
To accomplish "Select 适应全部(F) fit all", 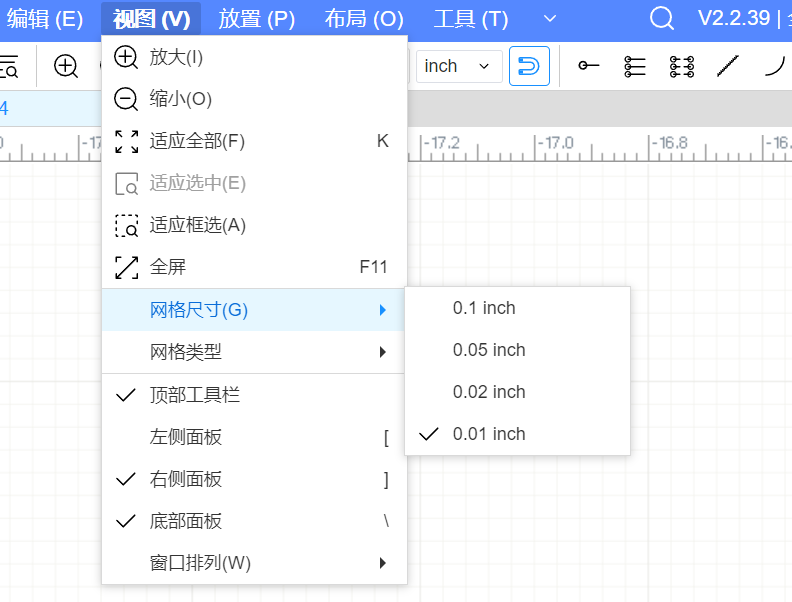I will point(254,141).
